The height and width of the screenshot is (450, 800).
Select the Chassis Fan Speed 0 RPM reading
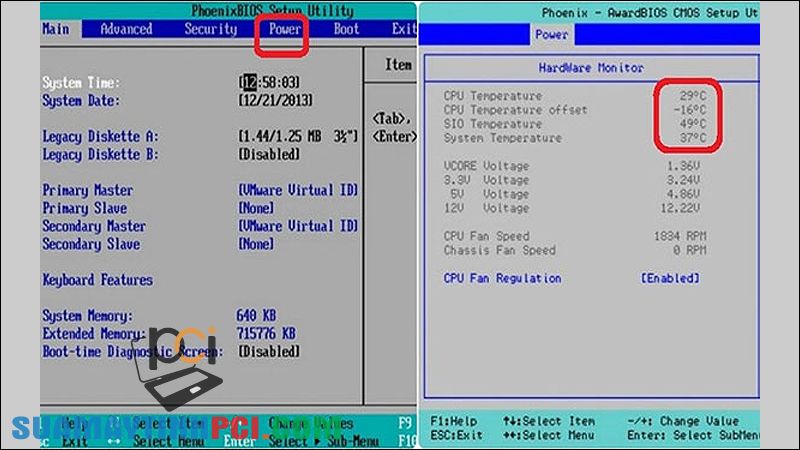(690, 250)
